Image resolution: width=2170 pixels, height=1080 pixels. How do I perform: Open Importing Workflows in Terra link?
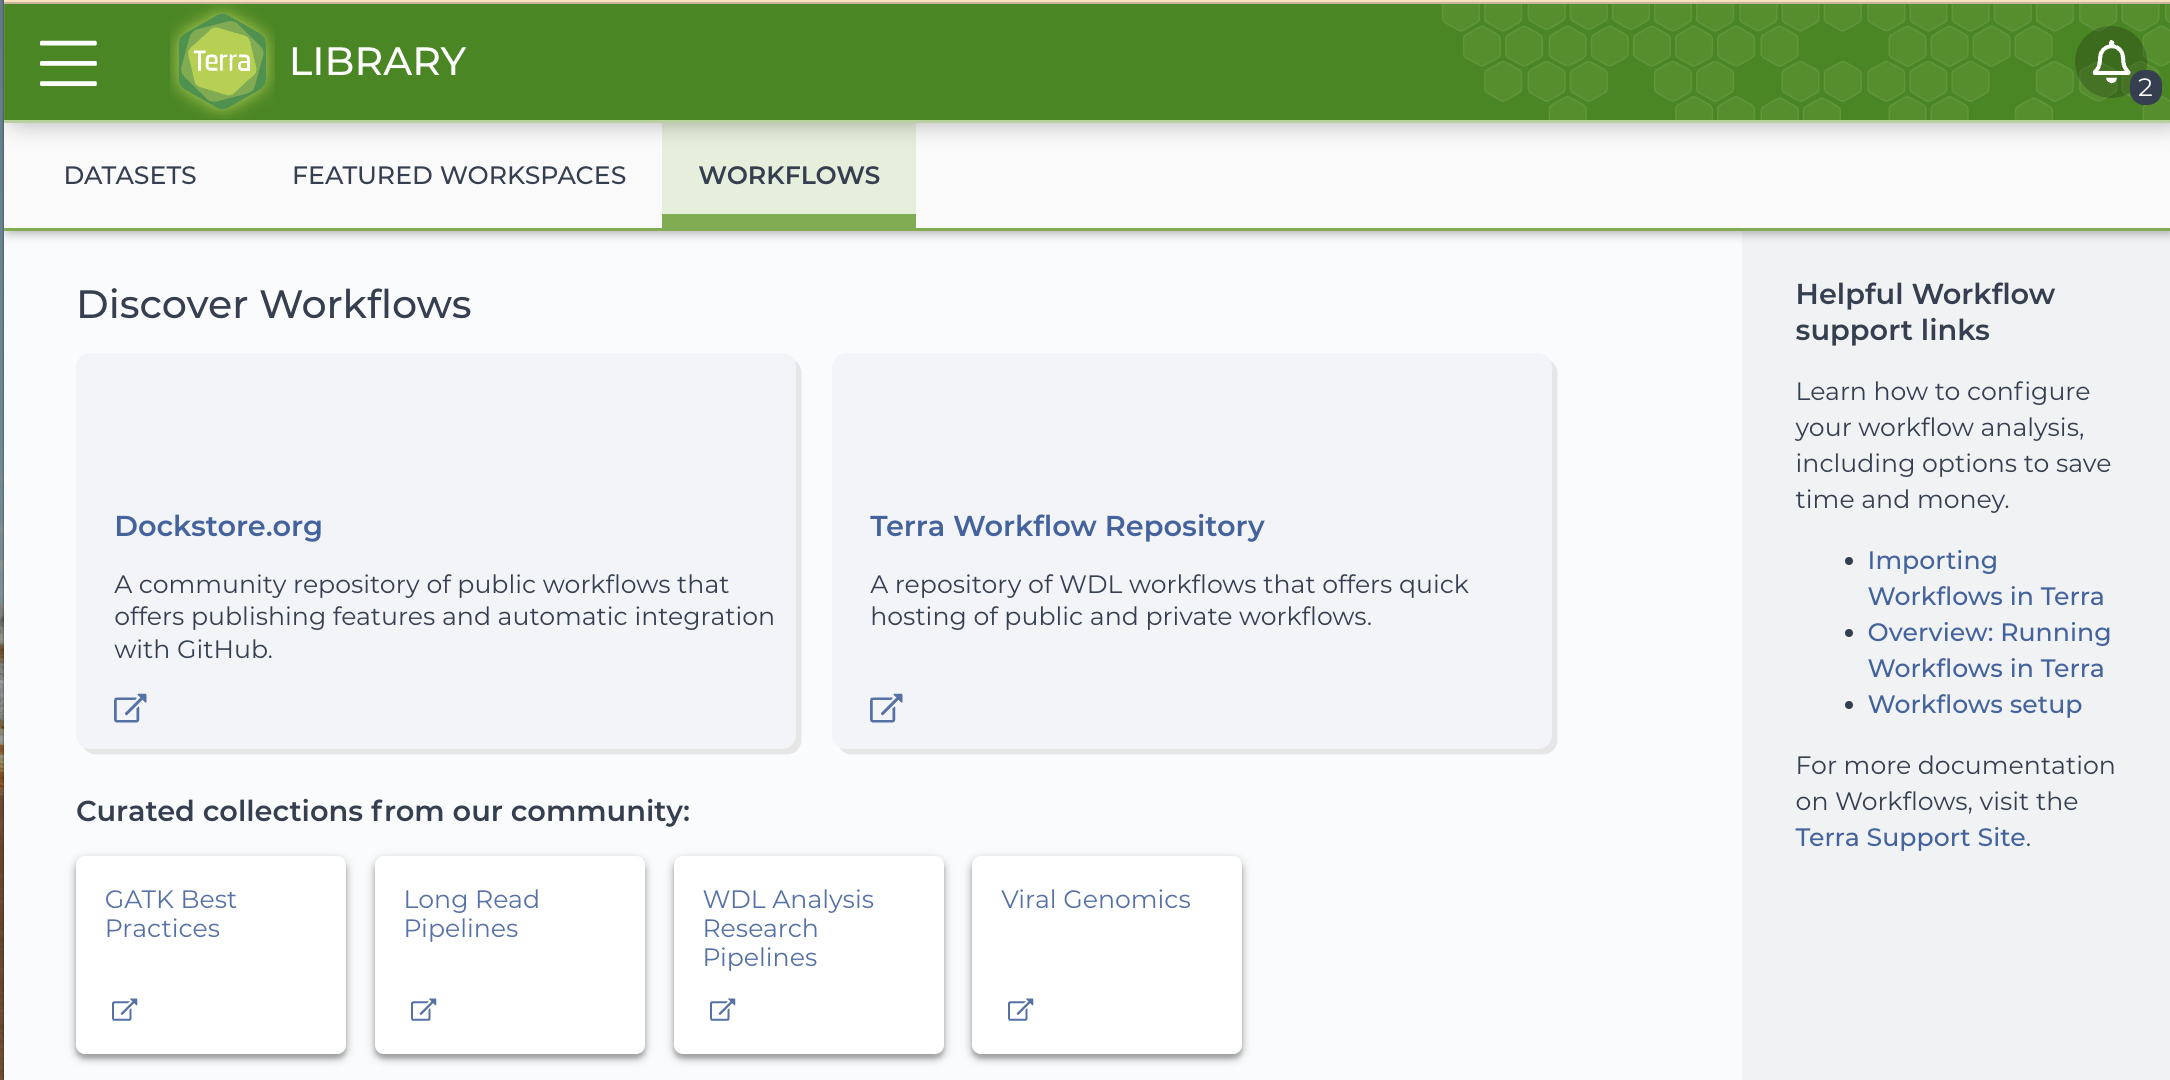coord(1986,578)
